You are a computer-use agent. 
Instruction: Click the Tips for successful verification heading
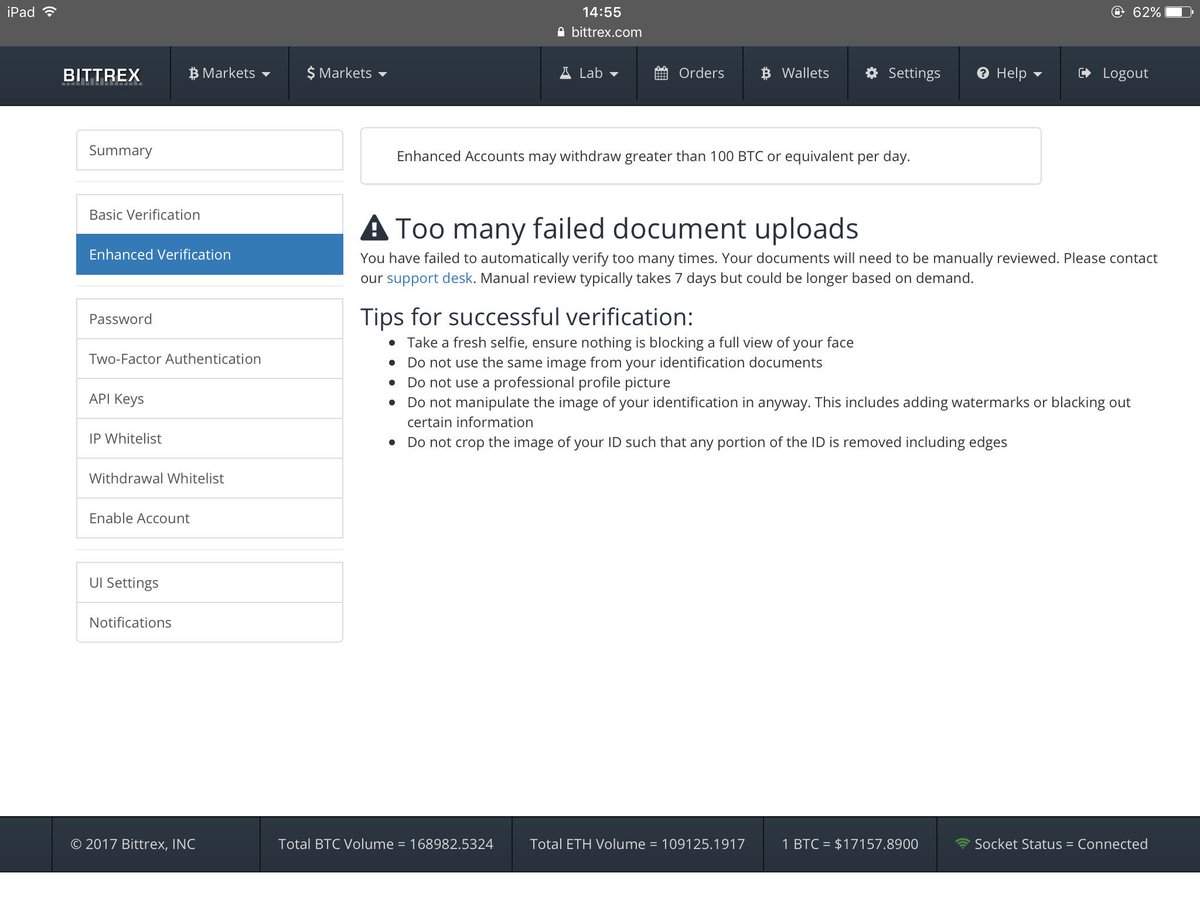(x=526, y=317)
